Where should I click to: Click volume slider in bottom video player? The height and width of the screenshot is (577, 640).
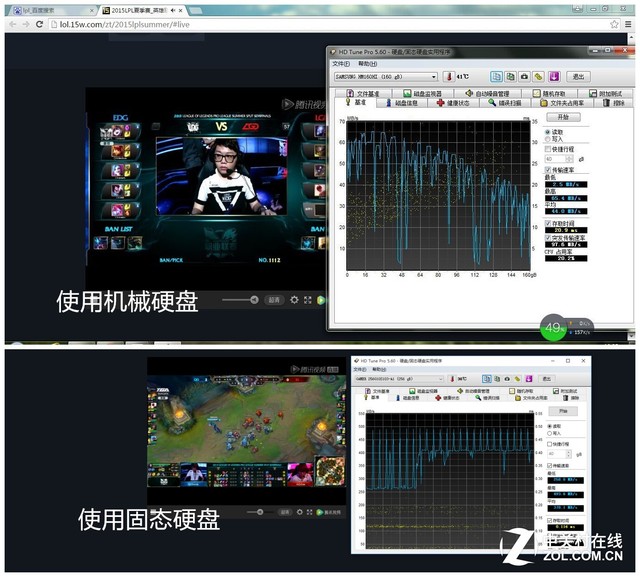260,512
